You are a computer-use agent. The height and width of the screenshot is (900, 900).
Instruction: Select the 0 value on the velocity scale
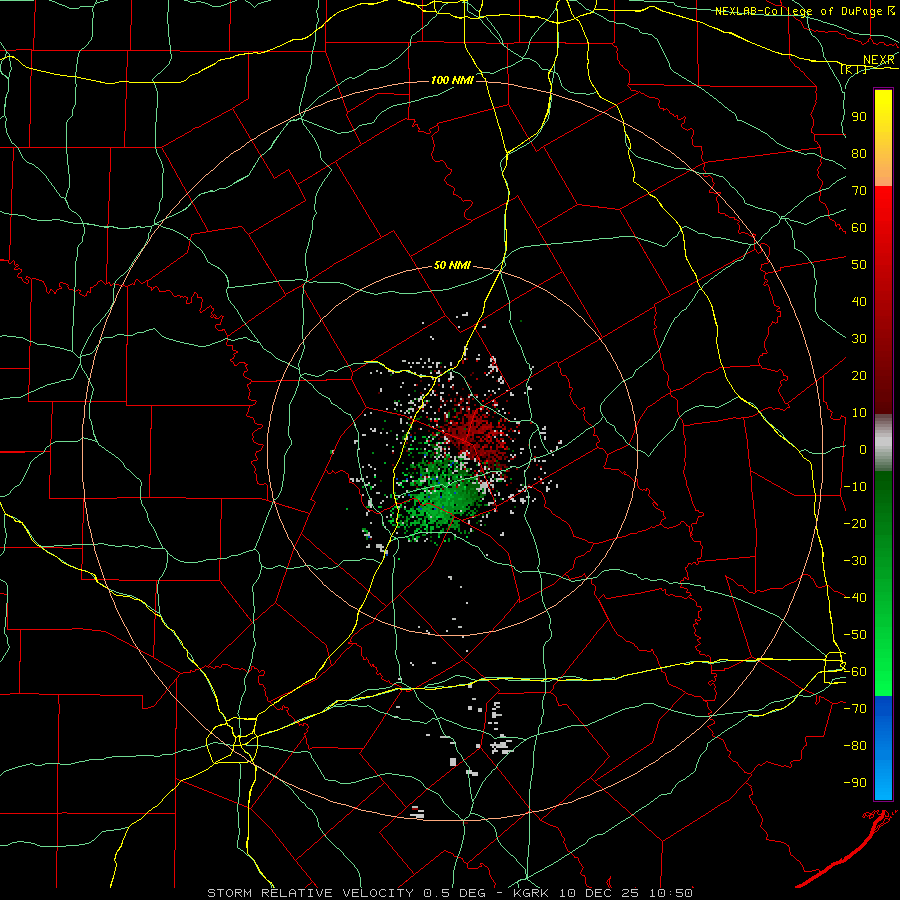point(863,449)
